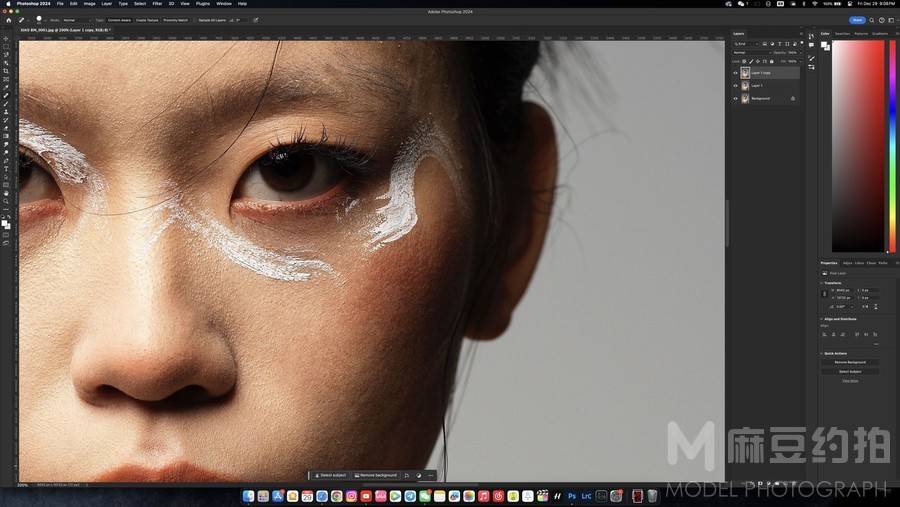Open the layer blend mode dropdown
This screenshot has height=507, width=900.
pyautogui.click(x=752, y=53)
